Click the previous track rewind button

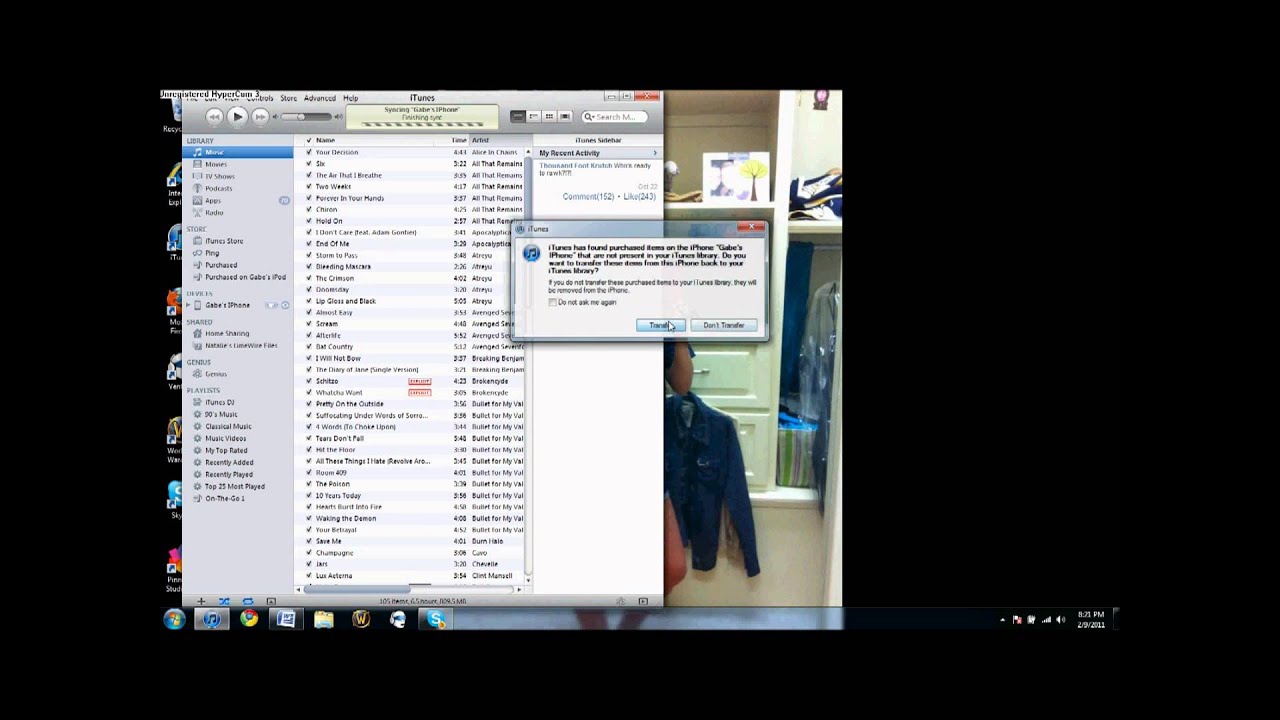tap(214, 117)
